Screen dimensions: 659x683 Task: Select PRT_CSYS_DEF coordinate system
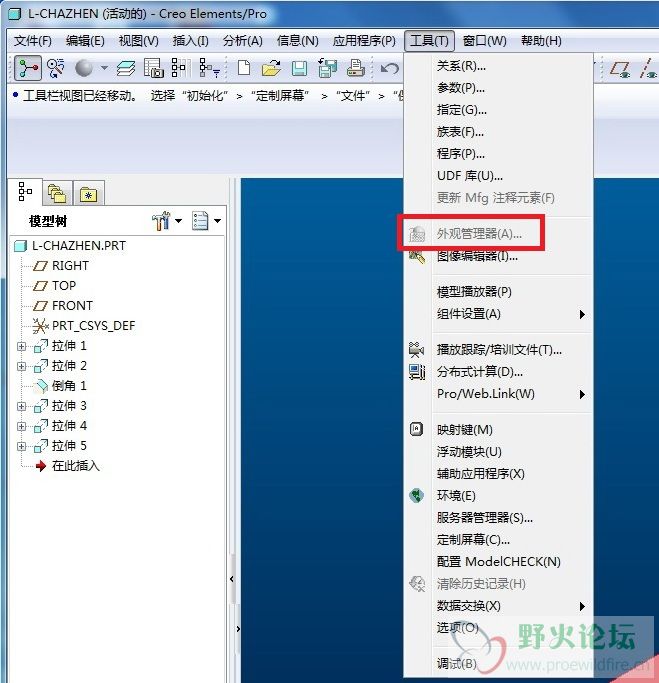pyautogui.click(x=84, y=326)
